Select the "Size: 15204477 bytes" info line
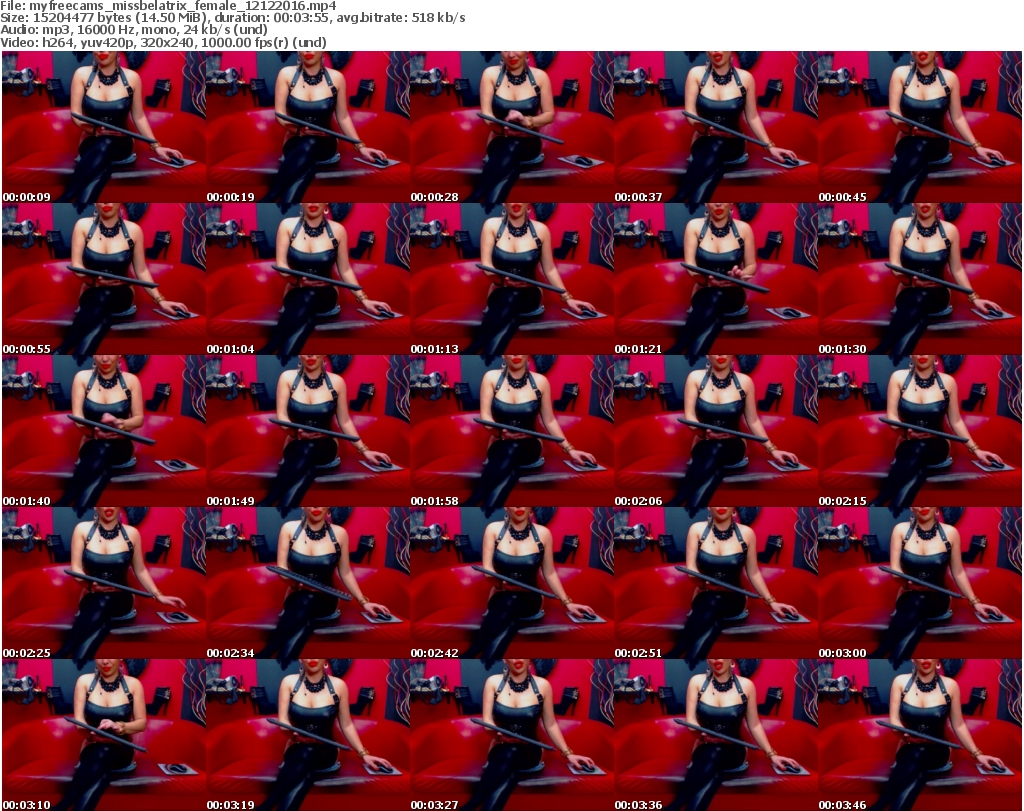1024x811 pixels. (232, 18)
